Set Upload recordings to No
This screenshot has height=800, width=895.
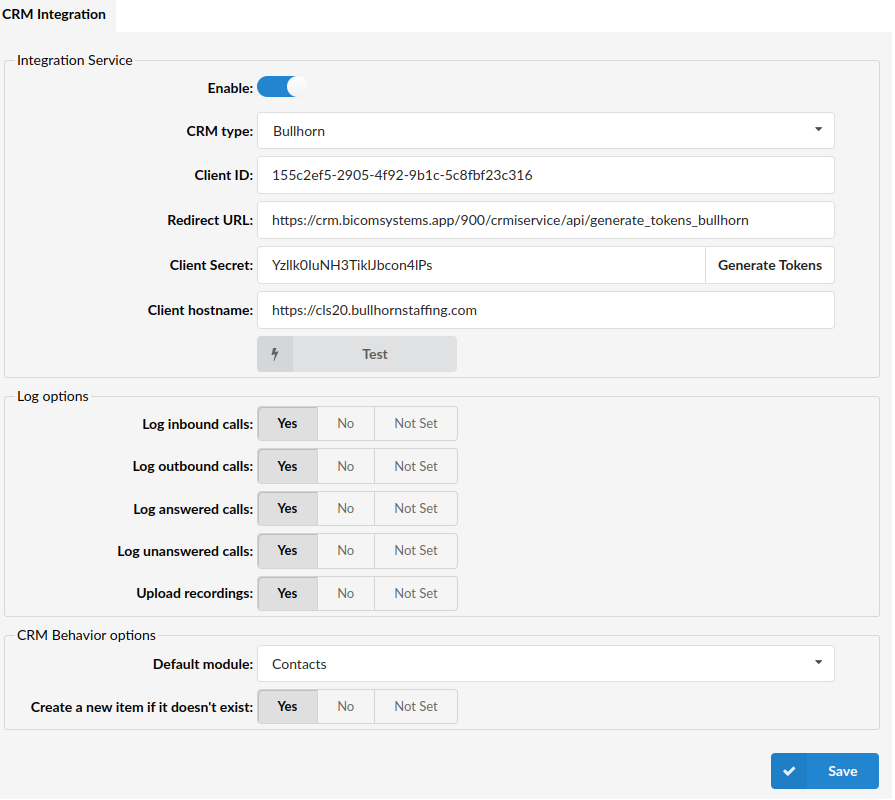(346, 593)
